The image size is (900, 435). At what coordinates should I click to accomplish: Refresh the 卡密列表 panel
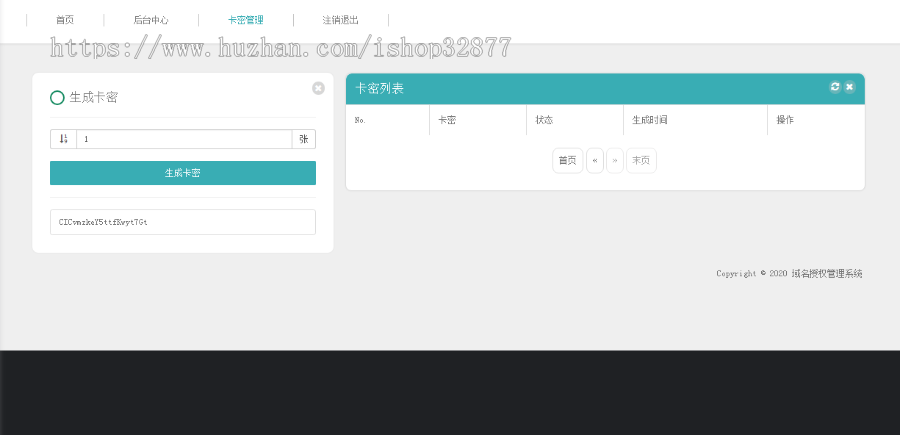[835, 87]
